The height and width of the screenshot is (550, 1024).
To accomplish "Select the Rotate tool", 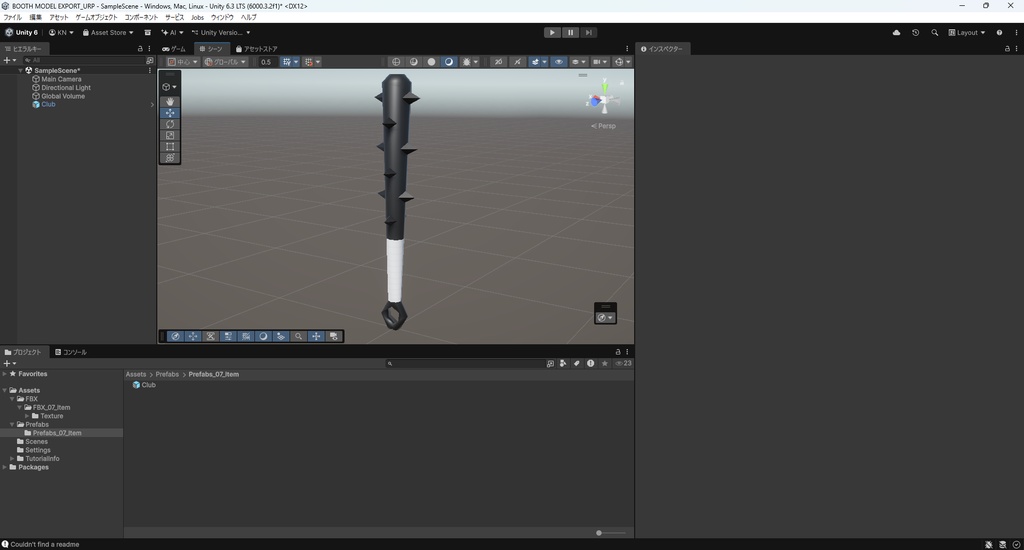I will (170, 124).
